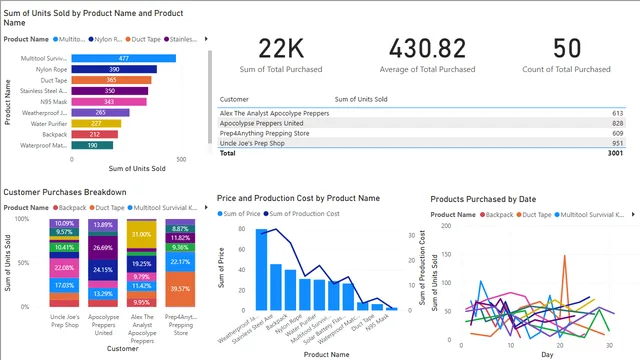Click the 17.03% blue segment for Uncle Joe's
Image resolution: width=640 pixels, height=360 pixels.
(x=64, y=285)
